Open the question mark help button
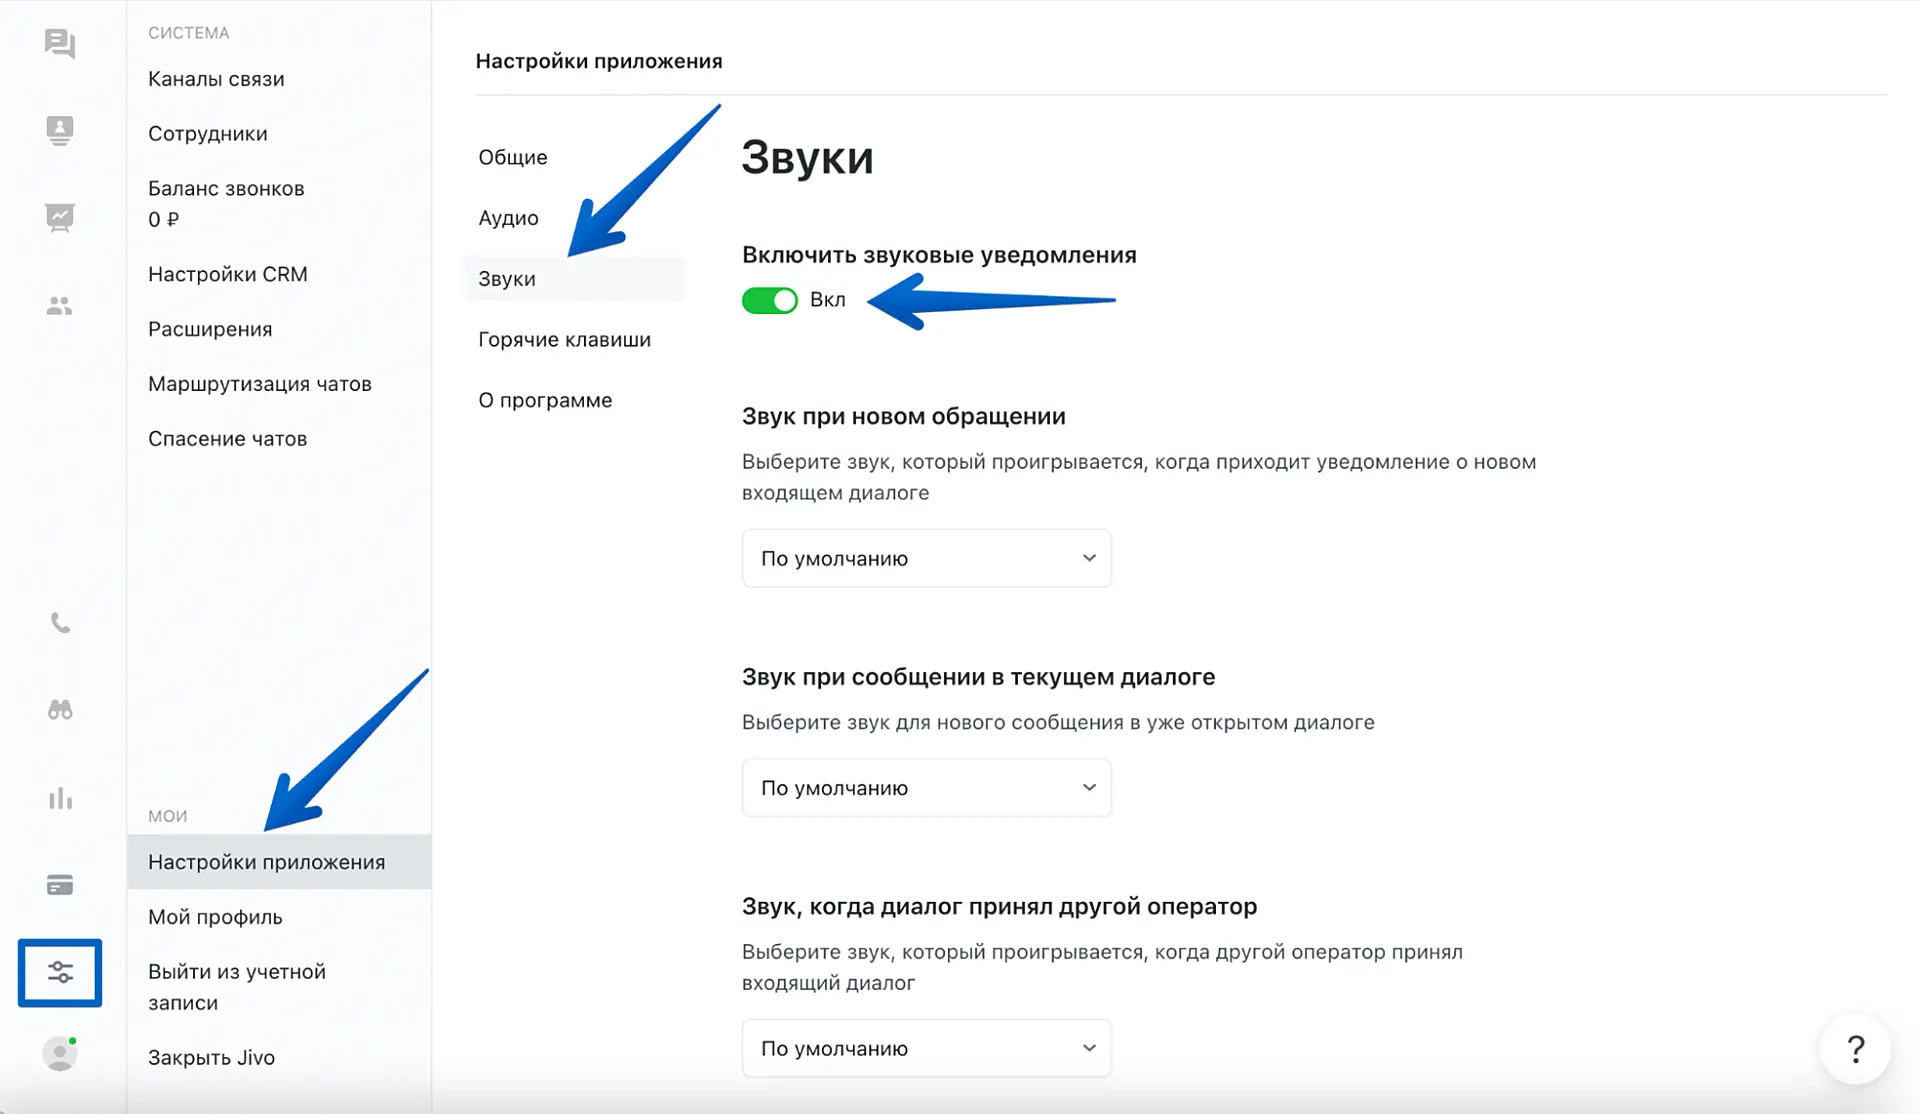The image size is (1920, 1114). [1855, 1049]
